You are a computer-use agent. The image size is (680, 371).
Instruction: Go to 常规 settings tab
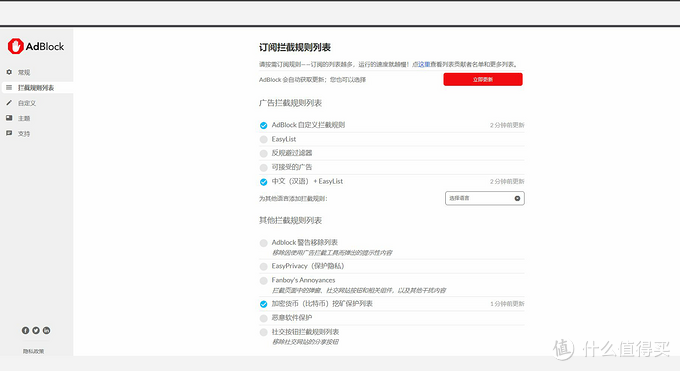(24, 72)
